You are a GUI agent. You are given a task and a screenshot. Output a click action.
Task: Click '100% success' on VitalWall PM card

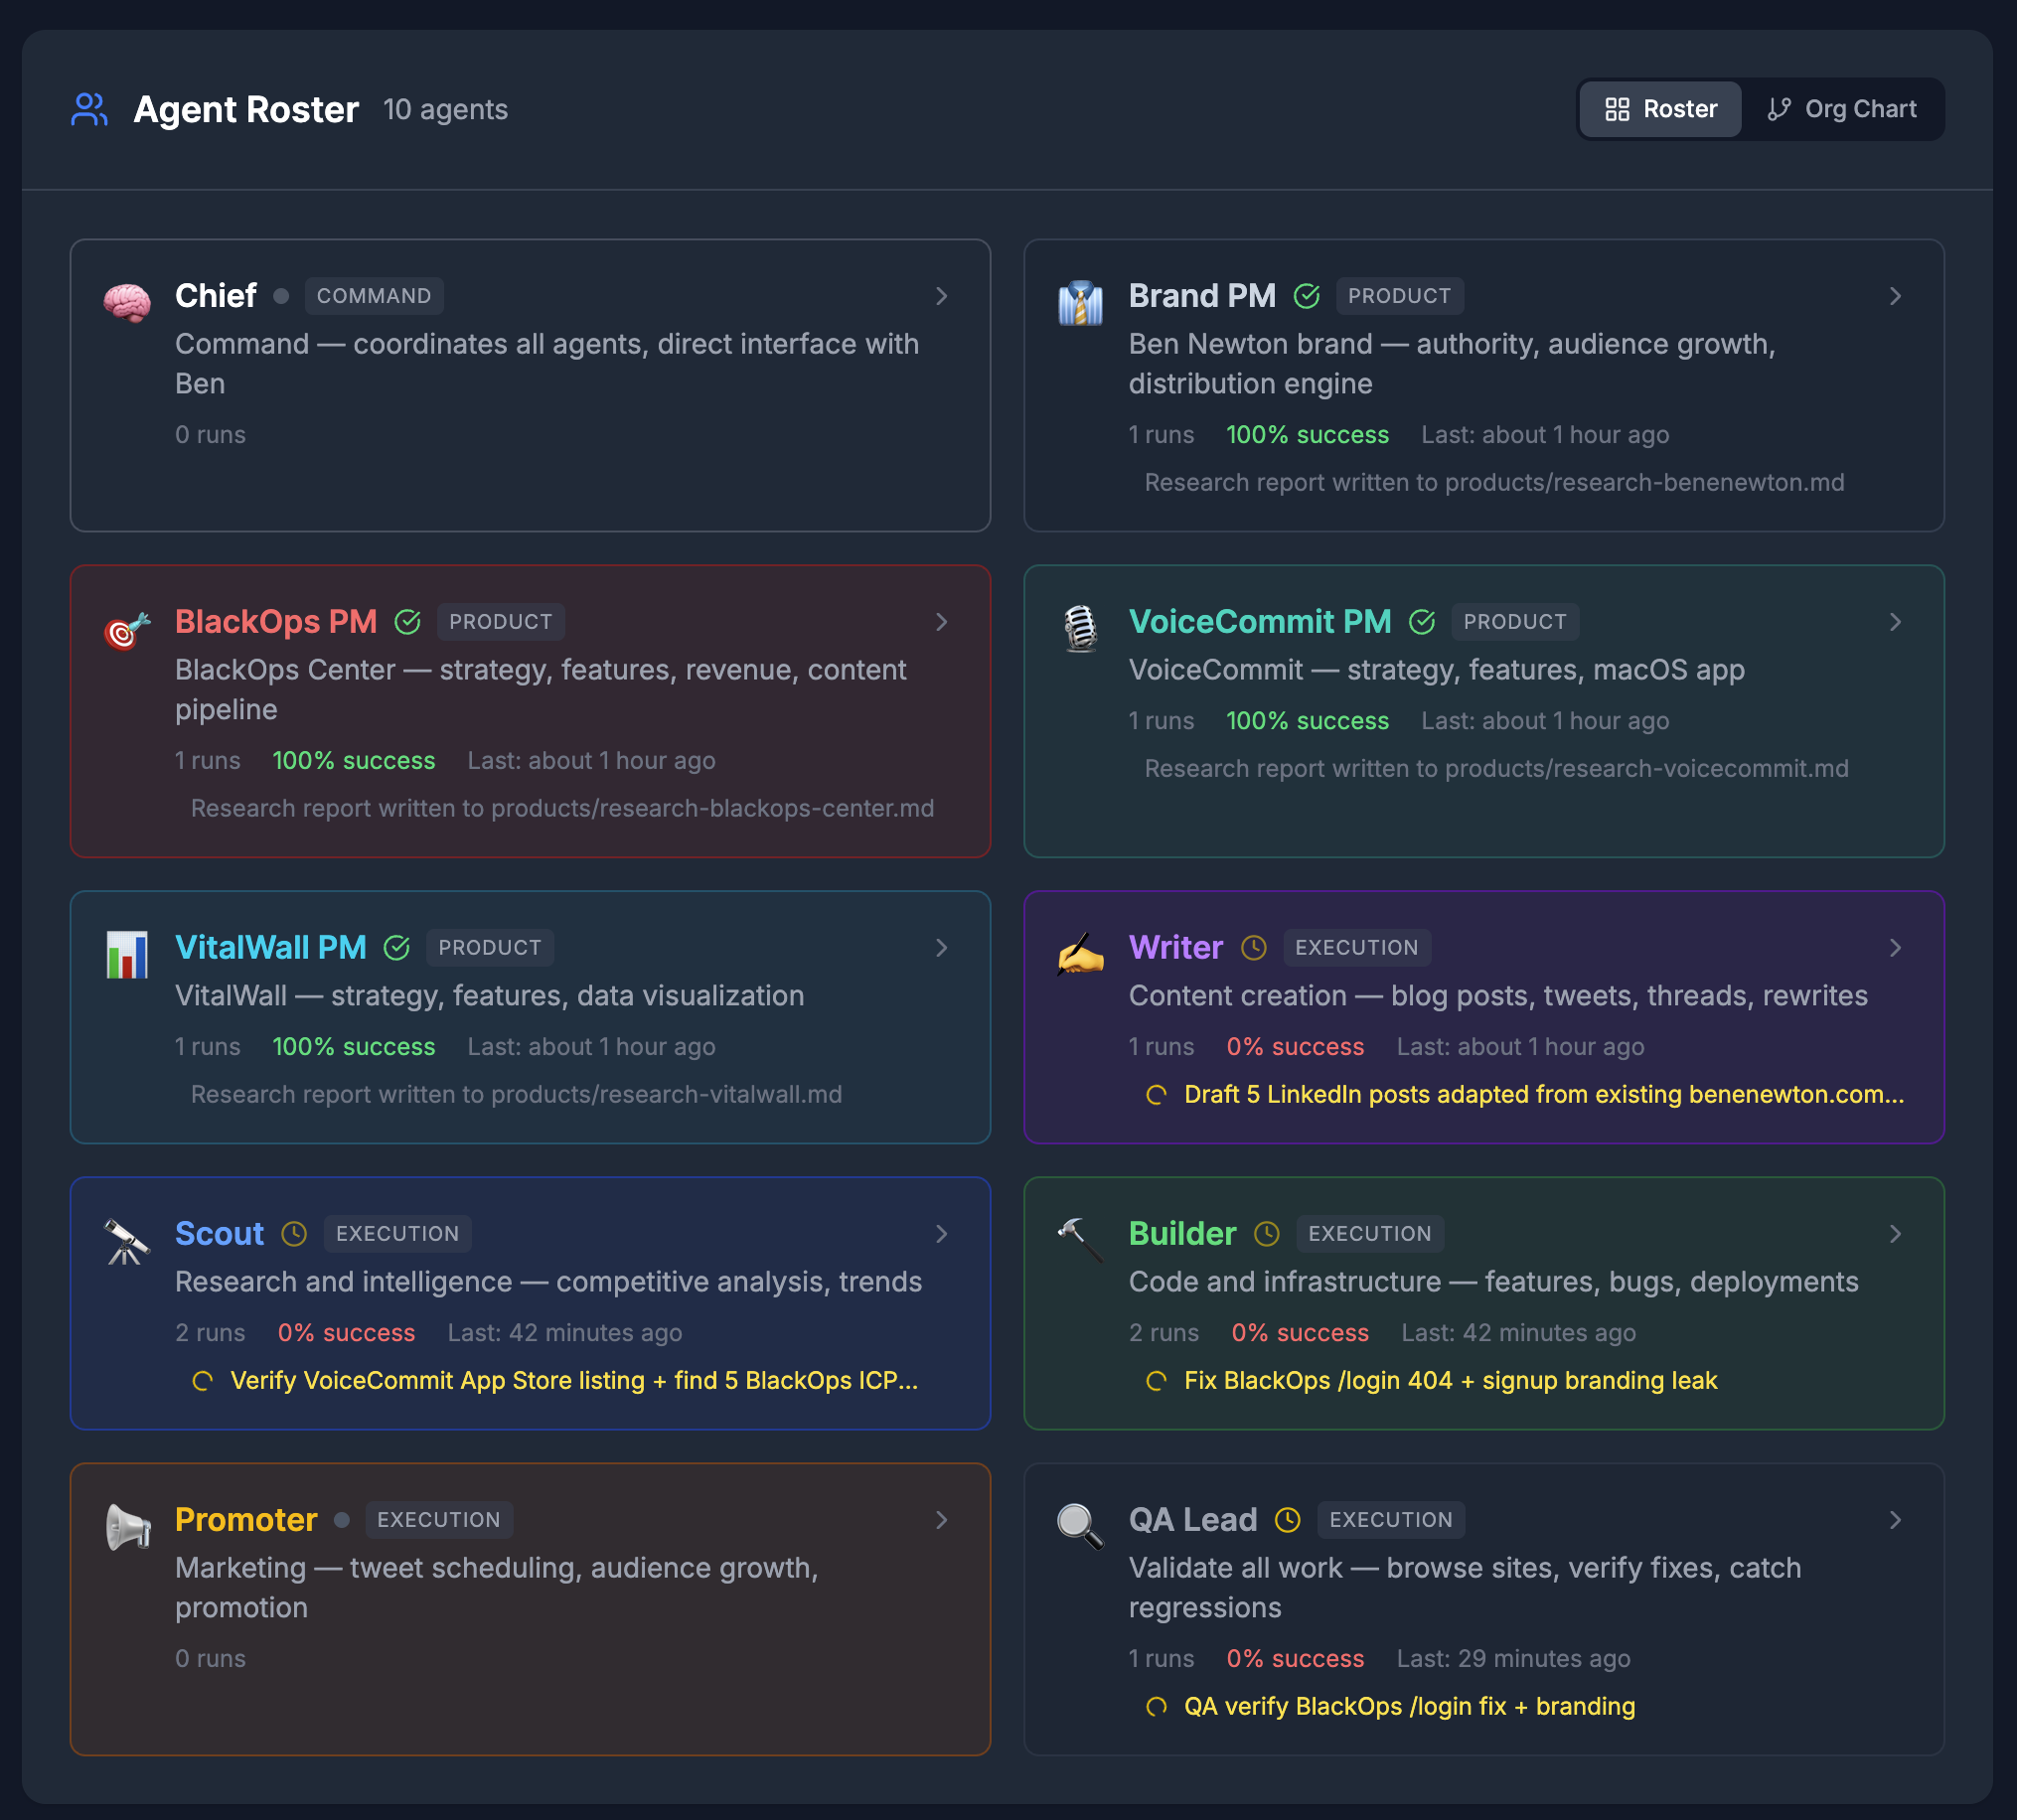pos(354,1047)
